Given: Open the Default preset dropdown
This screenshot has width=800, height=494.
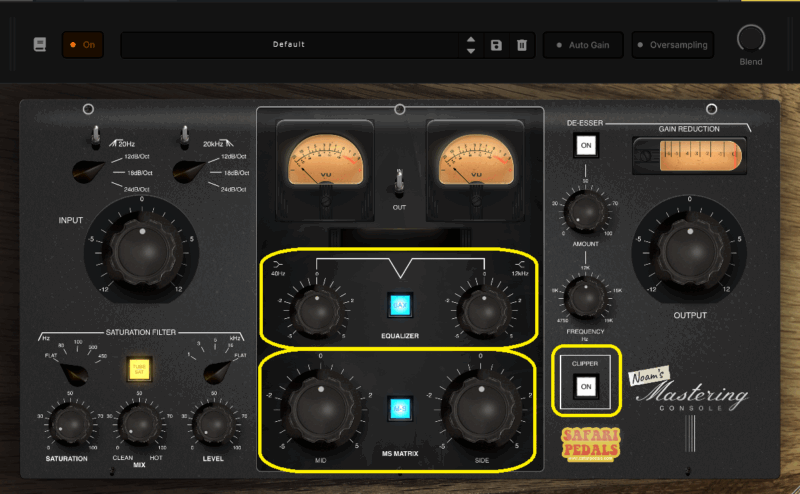Looking at the screenshot, I should (288, 45).
